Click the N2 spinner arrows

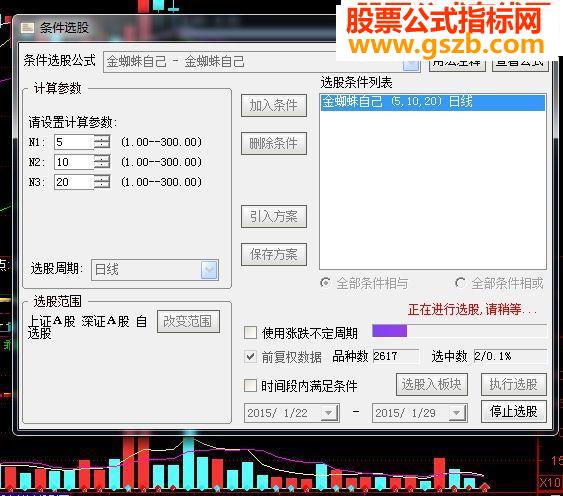(102, 162)
